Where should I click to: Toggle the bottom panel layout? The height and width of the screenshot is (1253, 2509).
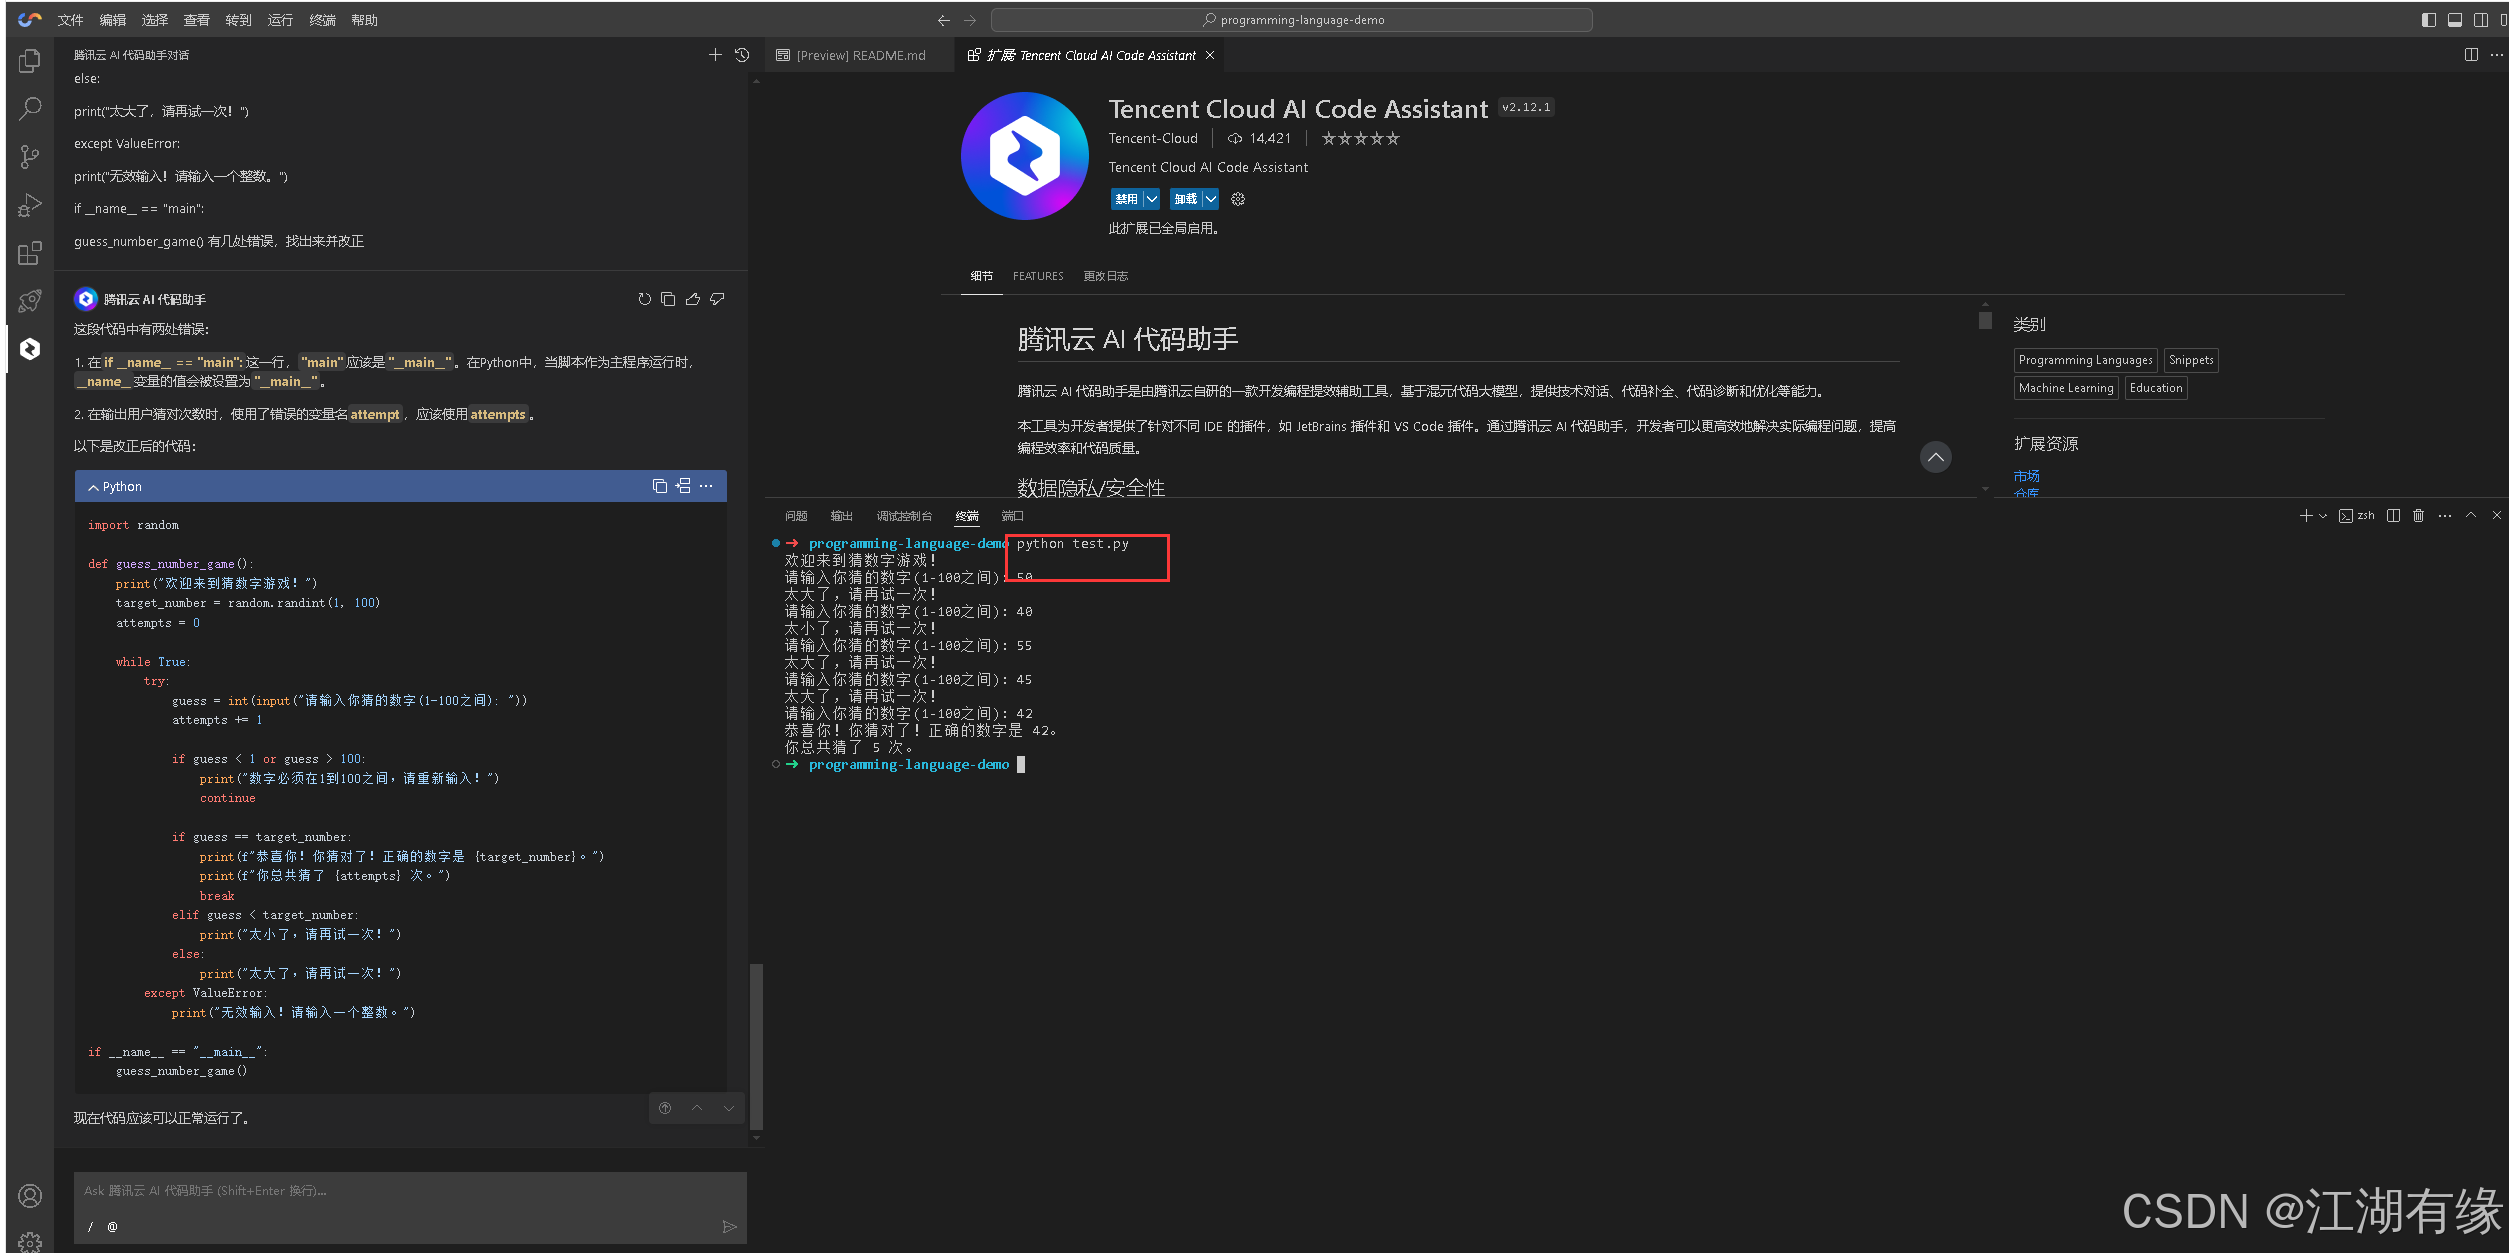pos(2455,20)
